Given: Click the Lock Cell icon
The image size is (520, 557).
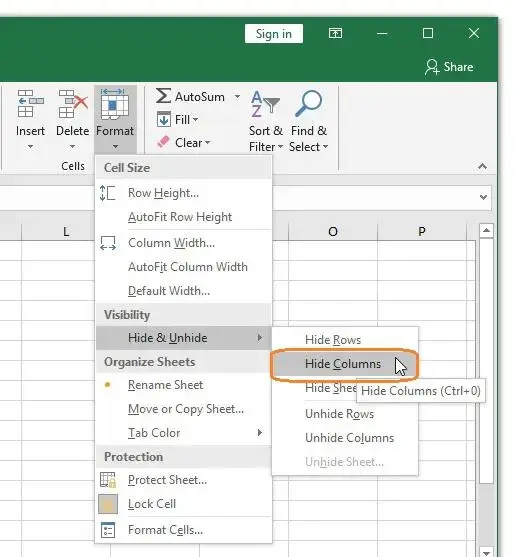Looking at the screenshot, I should tap(108, 504).
